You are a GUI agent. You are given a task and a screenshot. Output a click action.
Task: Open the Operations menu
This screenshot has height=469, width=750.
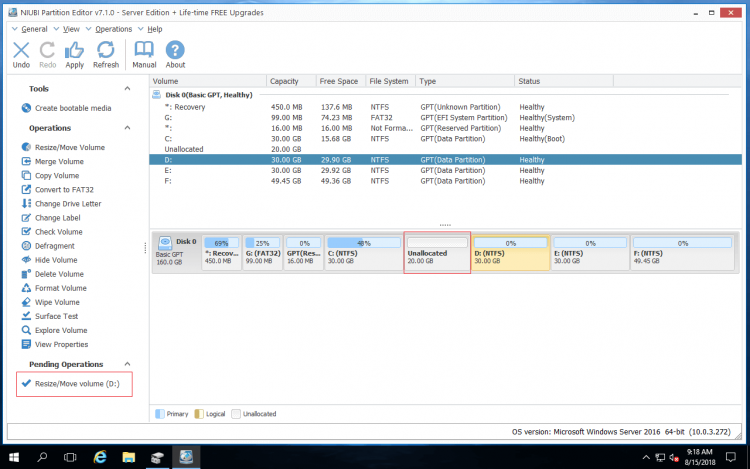(113, 29)
